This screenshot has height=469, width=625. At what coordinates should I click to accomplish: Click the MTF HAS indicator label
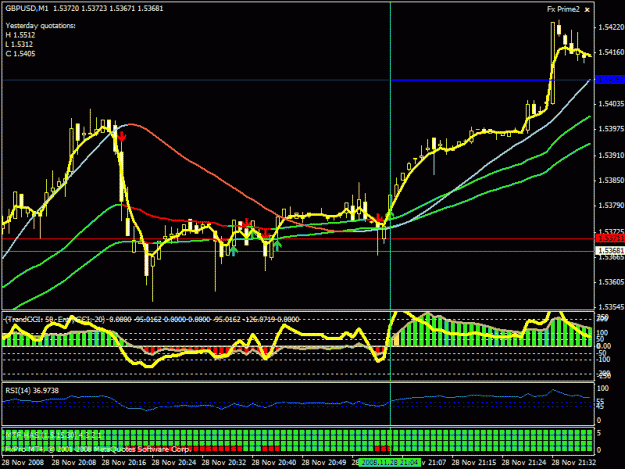54,435
